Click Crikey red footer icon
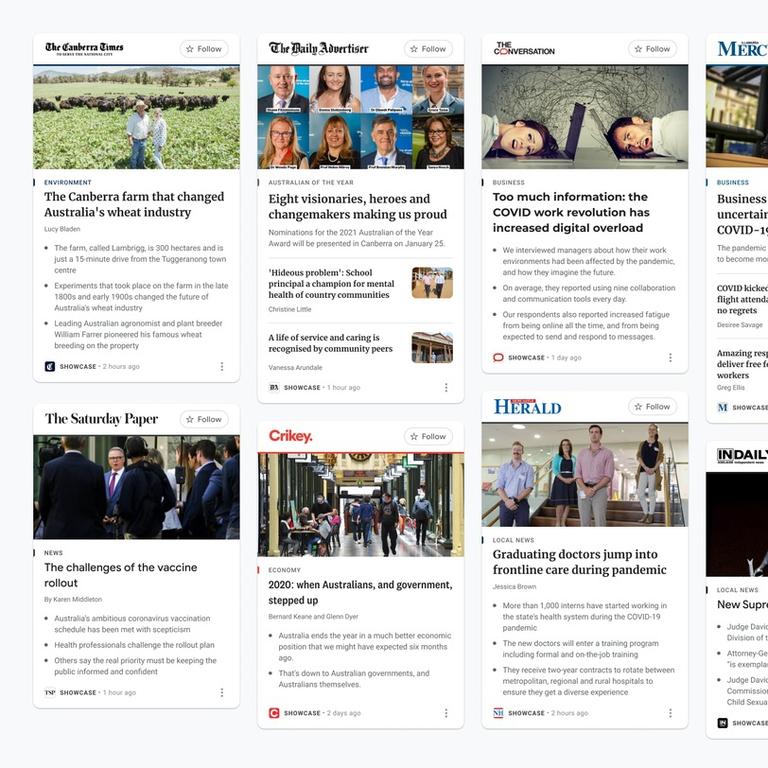Image resolution: width=768 pixels, height=768 pixels. click(274, 713)
